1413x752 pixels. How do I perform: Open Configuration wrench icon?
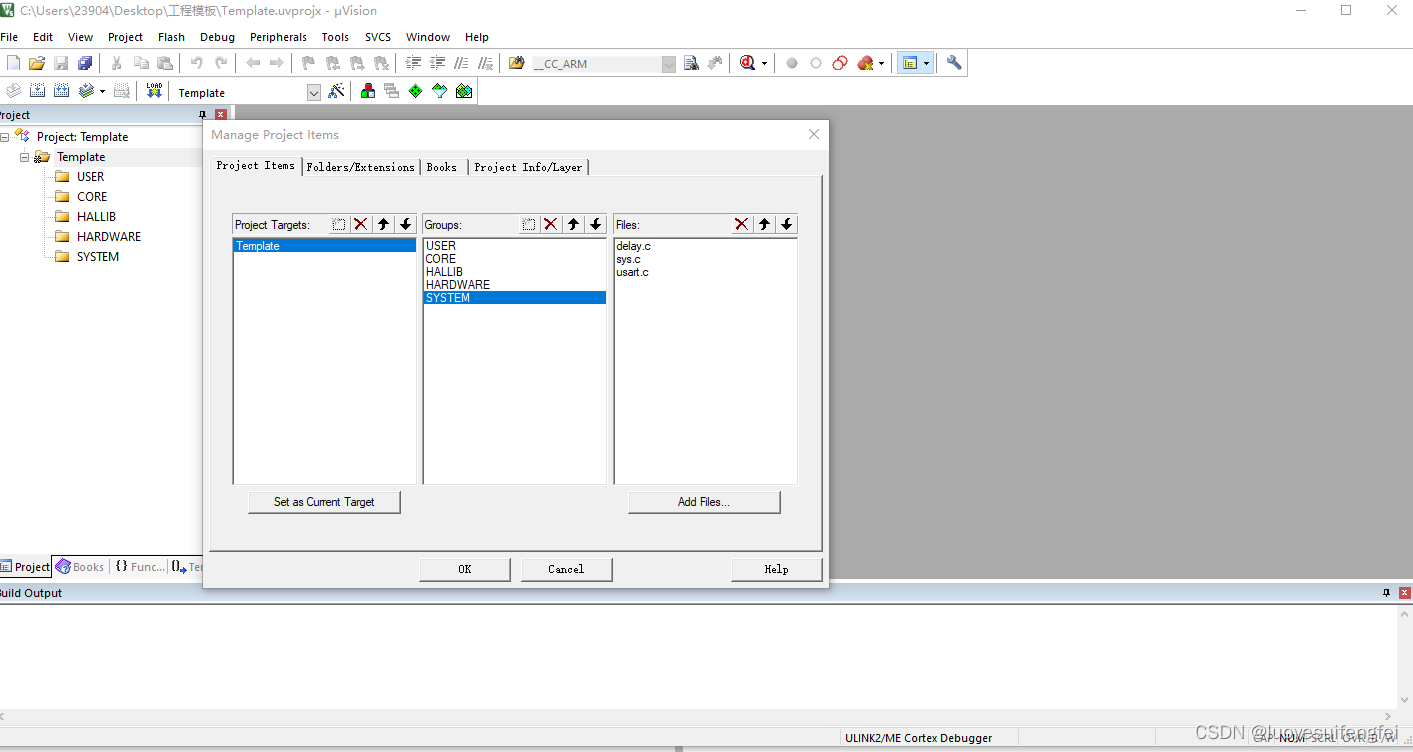954,63
